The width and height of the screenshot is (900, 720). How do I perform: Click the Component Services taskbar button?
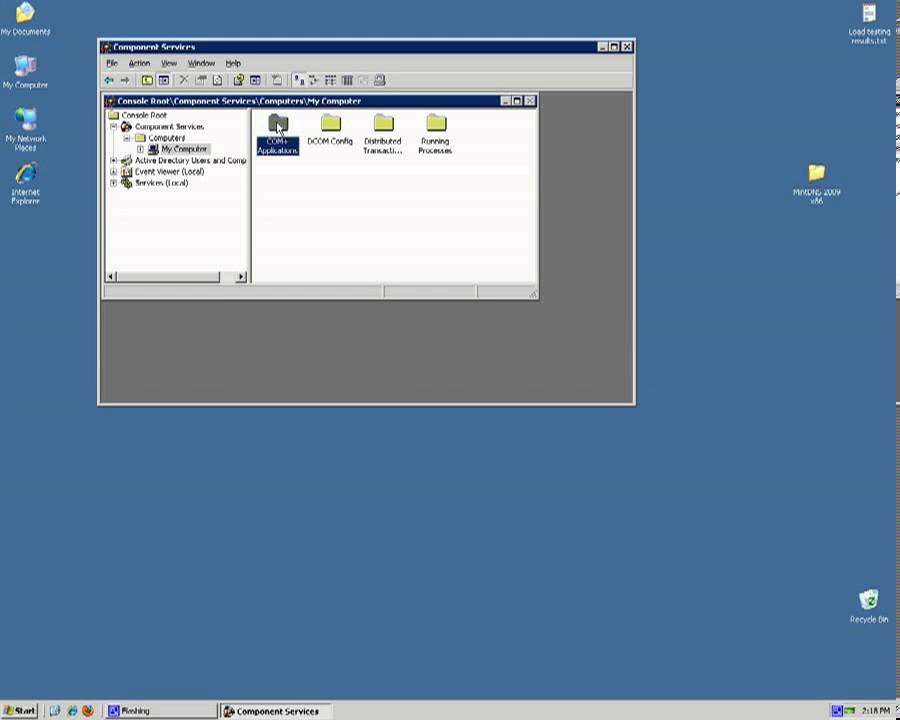tap(276, 711)
